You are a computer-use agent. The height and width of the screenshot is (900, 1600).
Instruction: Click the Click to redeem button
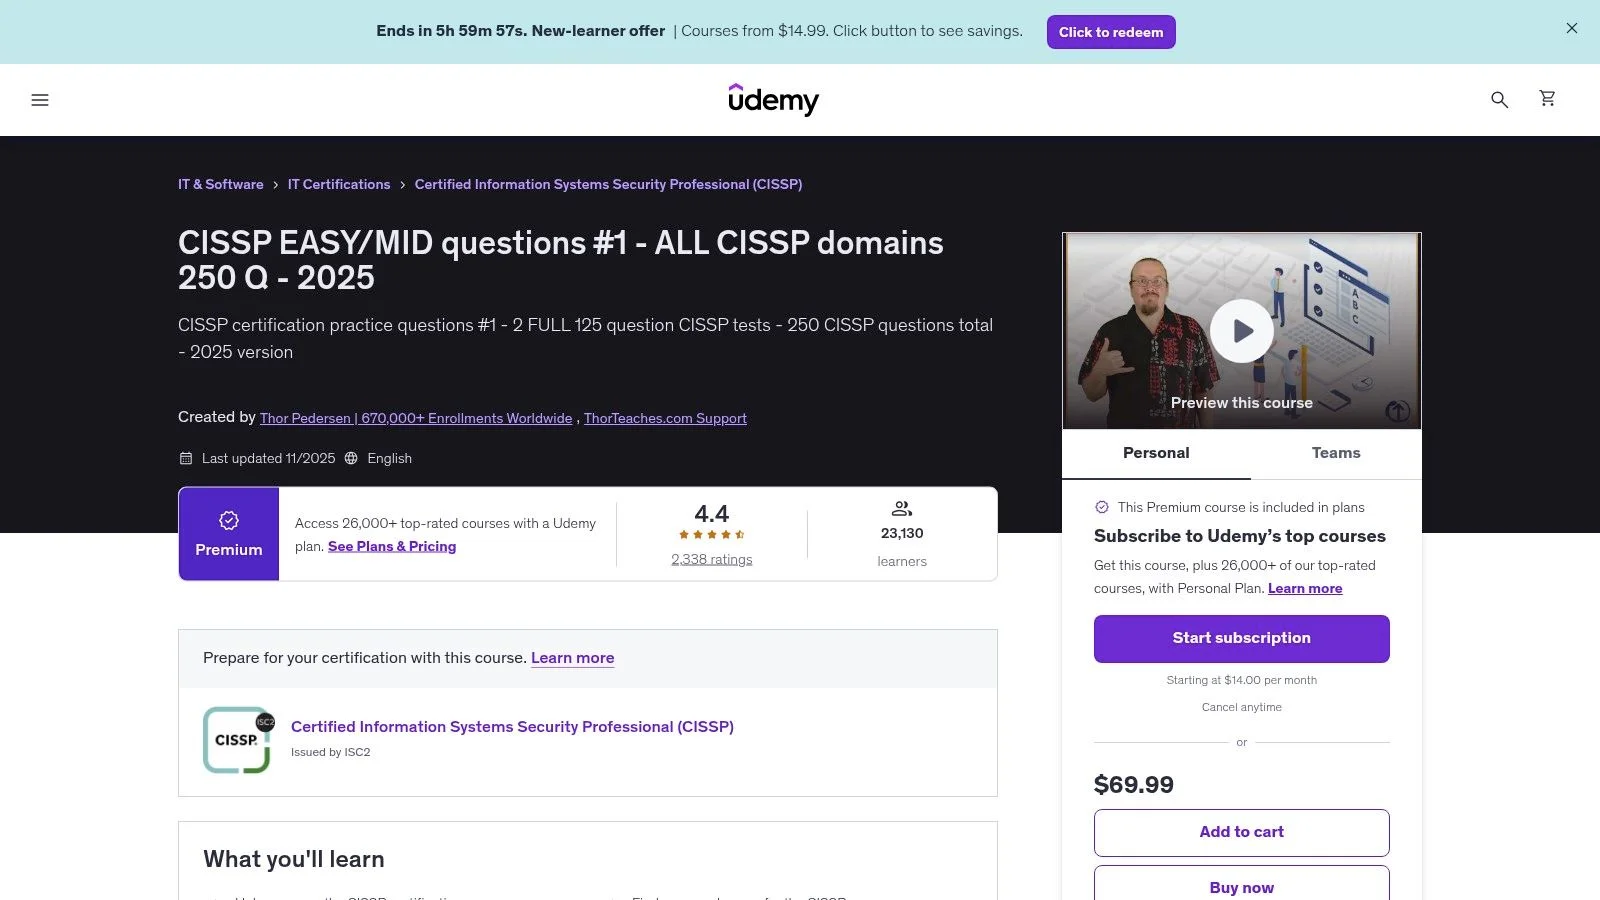pyautogui.click(x=1111, y=32)
